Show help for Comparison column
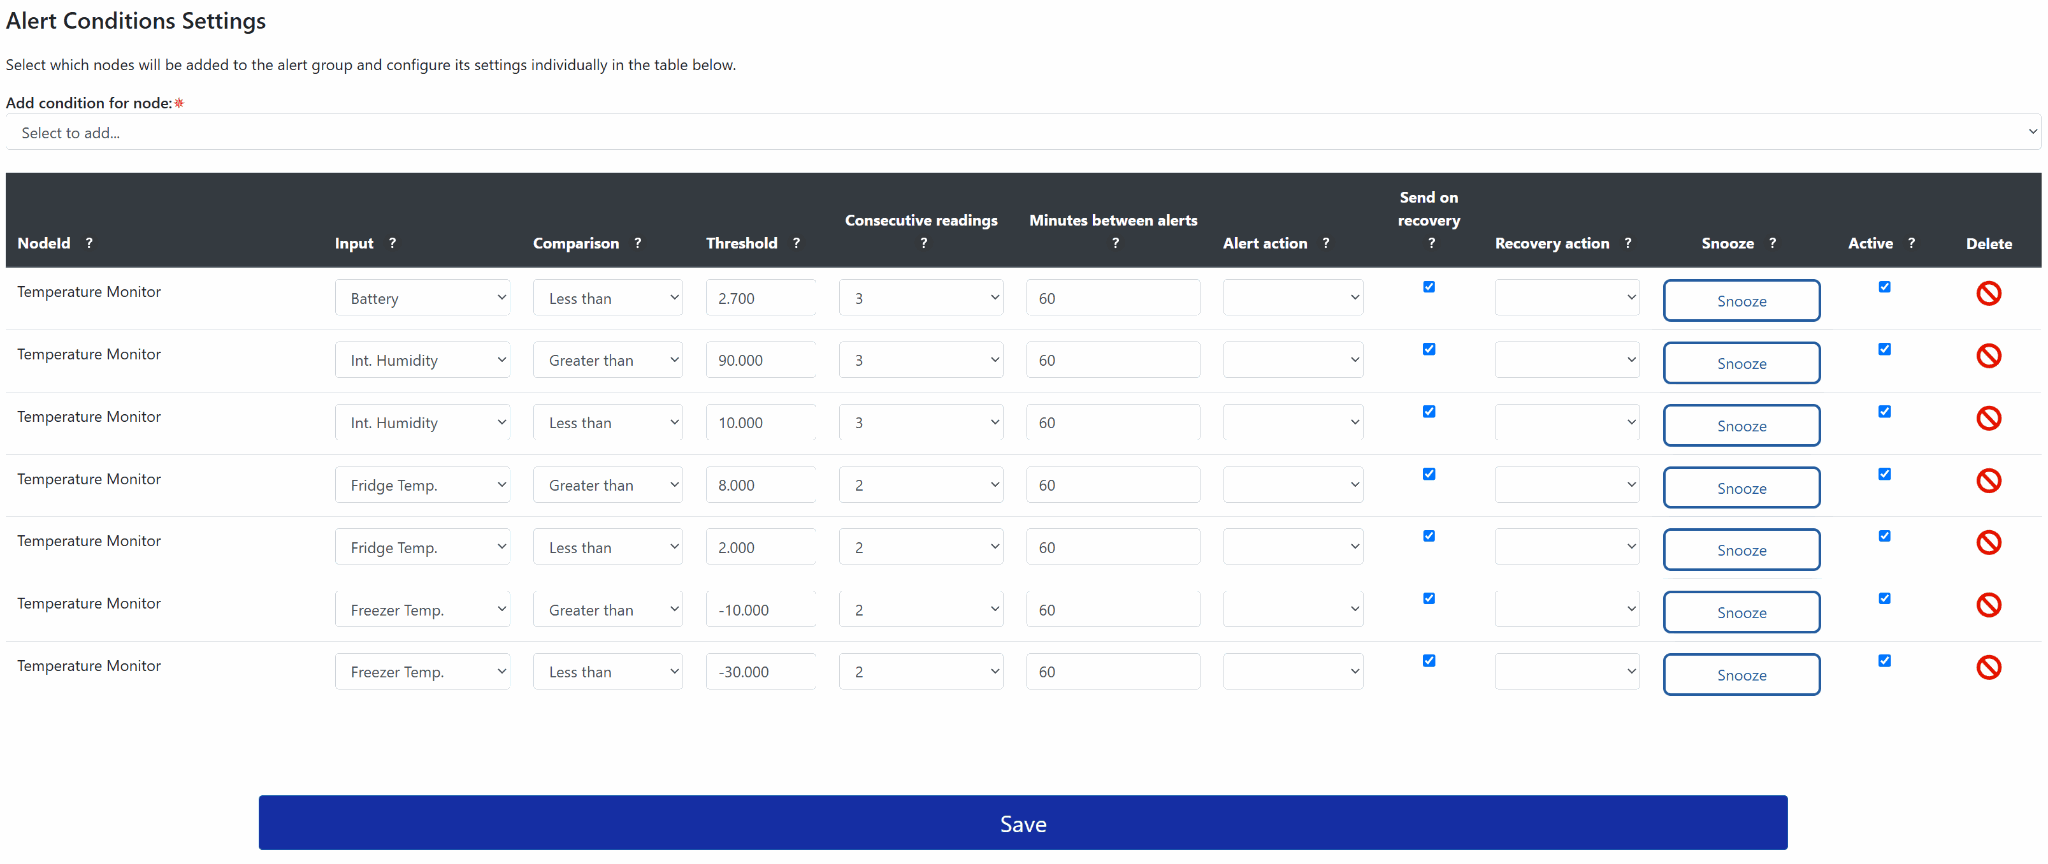2048x864 pixels. click(637, 243)
